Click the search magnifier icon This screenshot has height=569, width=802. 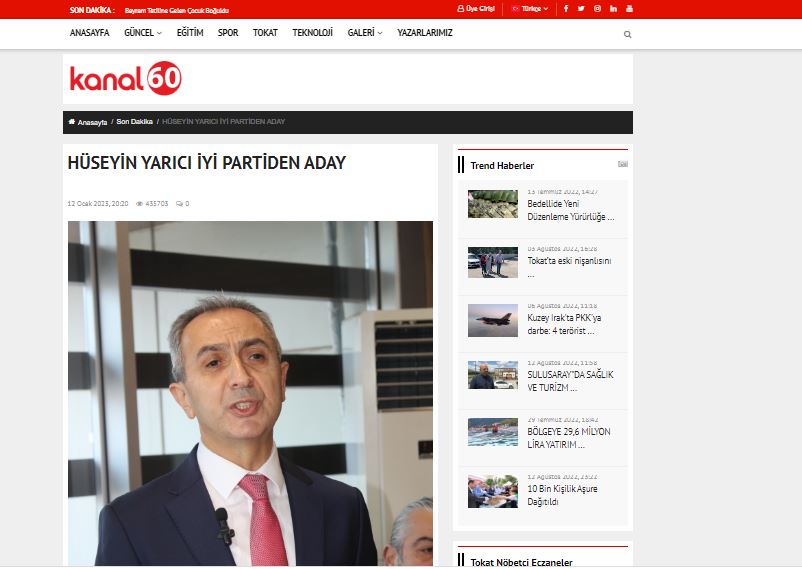[628, 35]
